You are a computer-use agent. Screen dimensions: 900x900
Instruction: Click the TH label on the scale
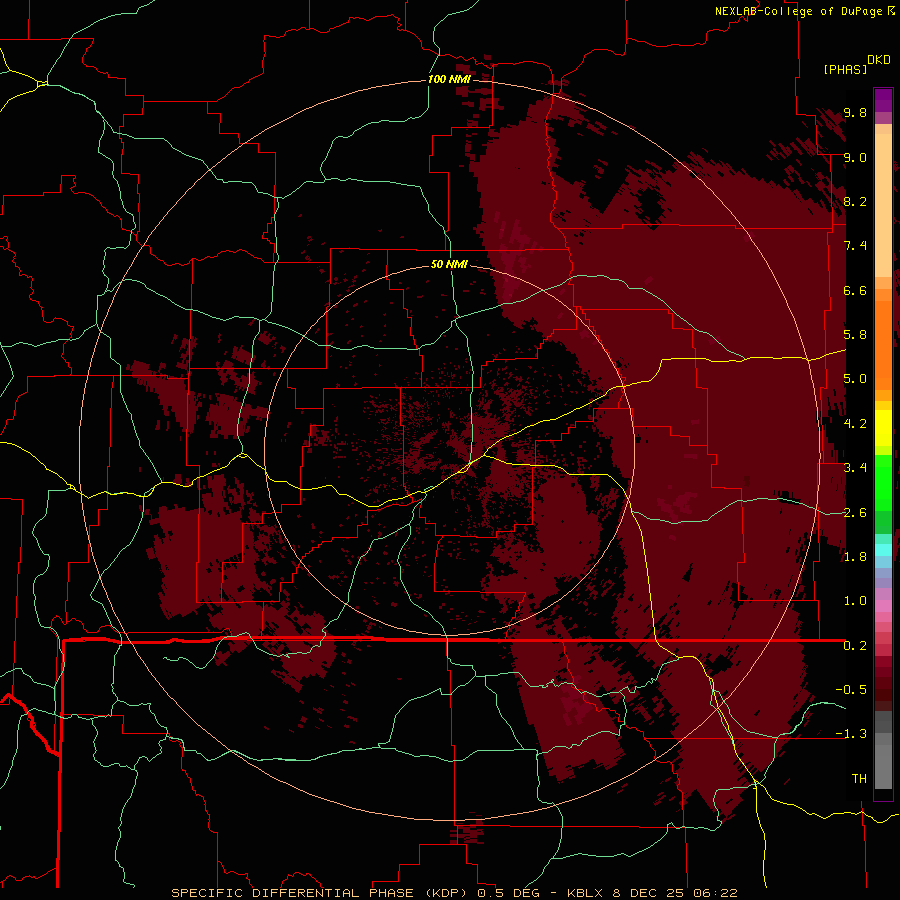click(x=859, y=779)
